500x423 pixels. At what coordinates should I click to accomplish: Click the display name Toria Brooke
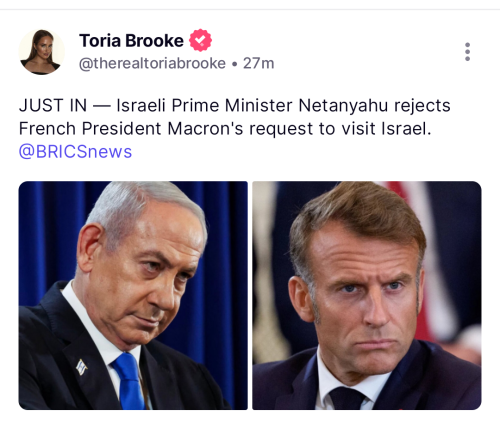click(x=131, y=41)
